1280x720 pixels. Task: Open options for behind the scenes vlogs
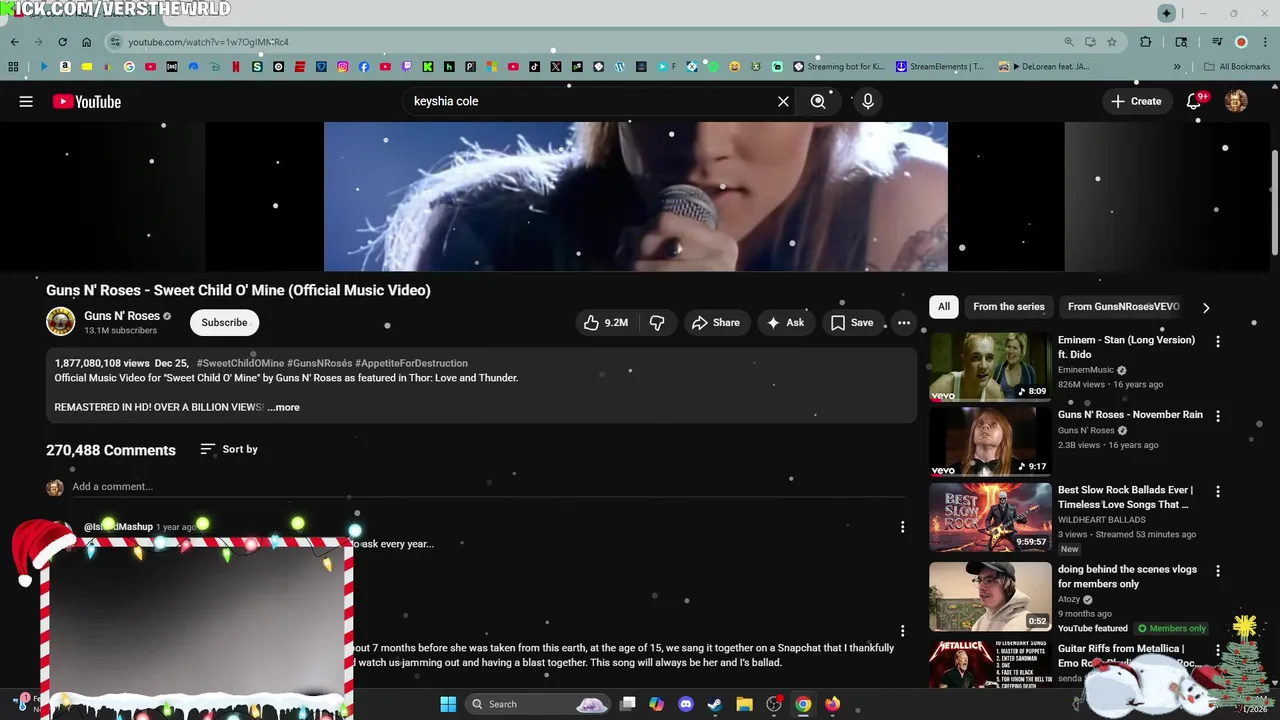click(x=1217, y=571)
